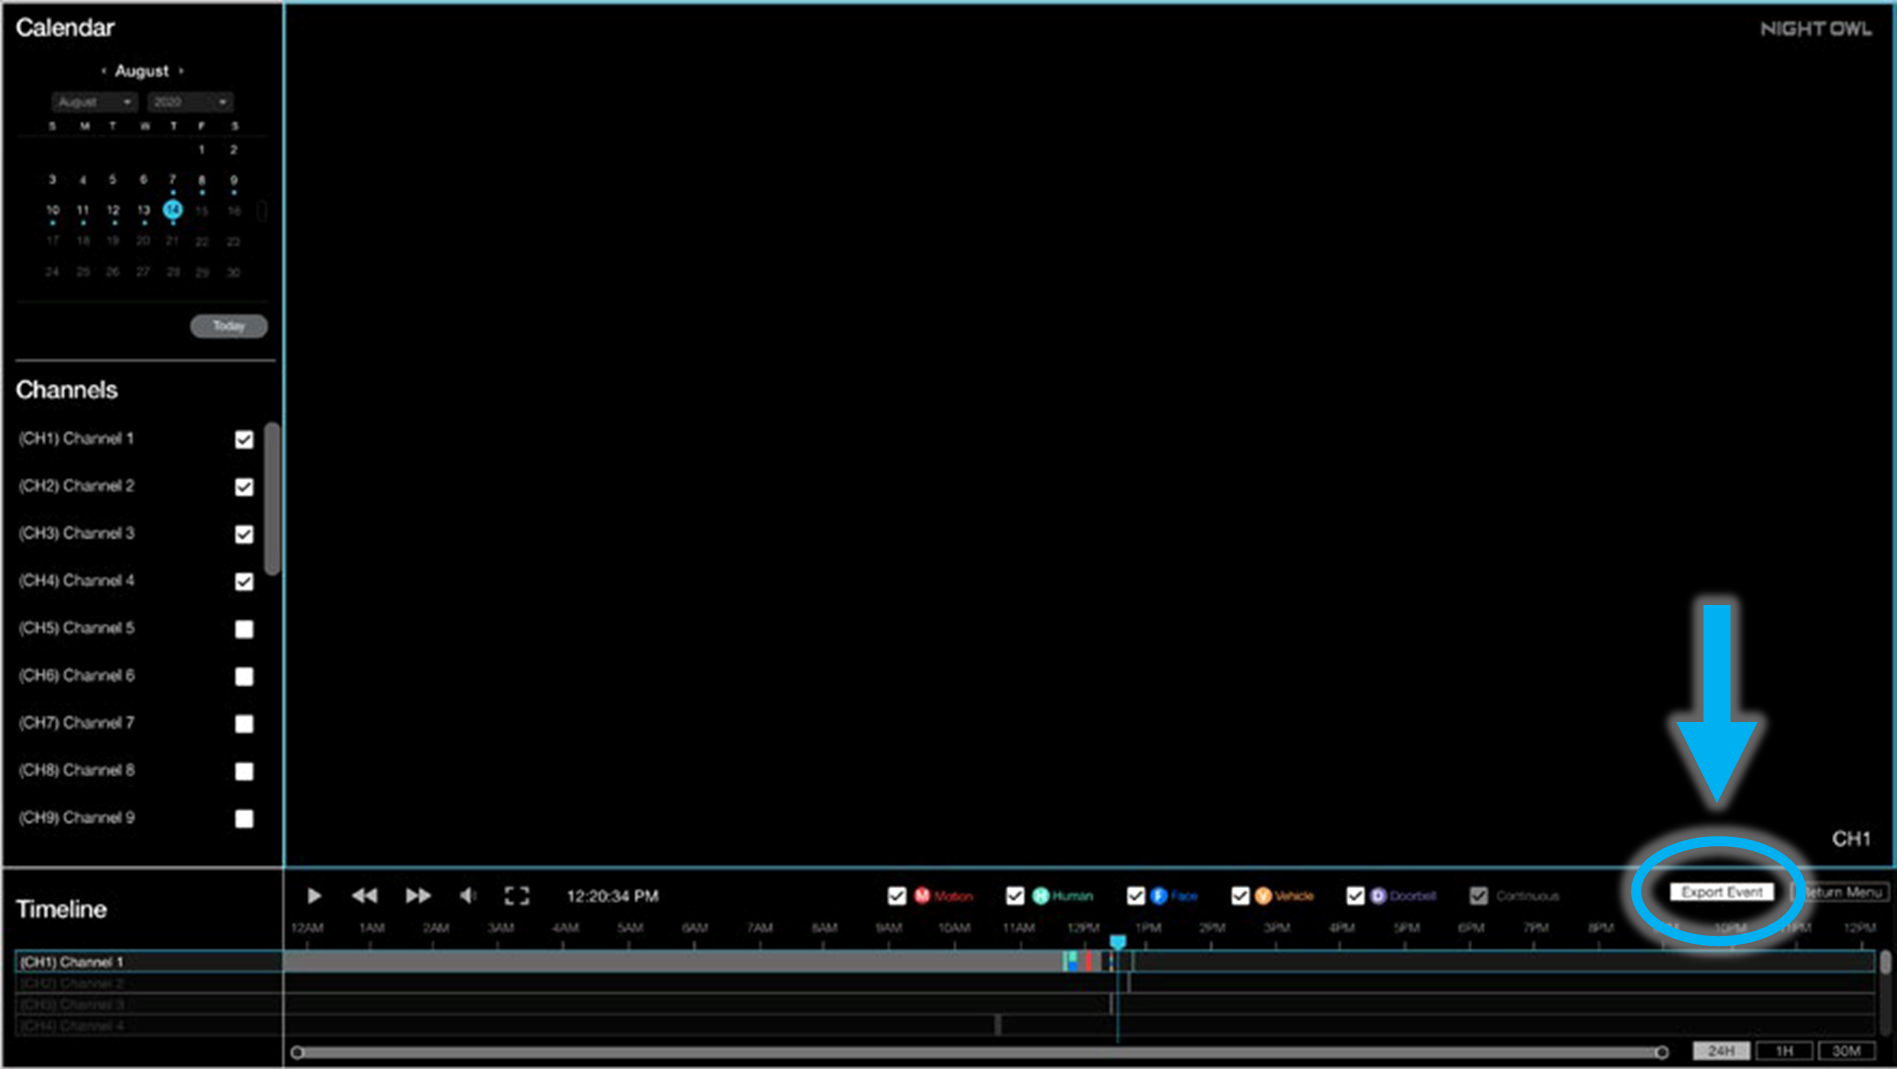This screenshot has width=1897, height=1069.
Task: Switch timeline zoom to 1H view
Action: 1784,1050
